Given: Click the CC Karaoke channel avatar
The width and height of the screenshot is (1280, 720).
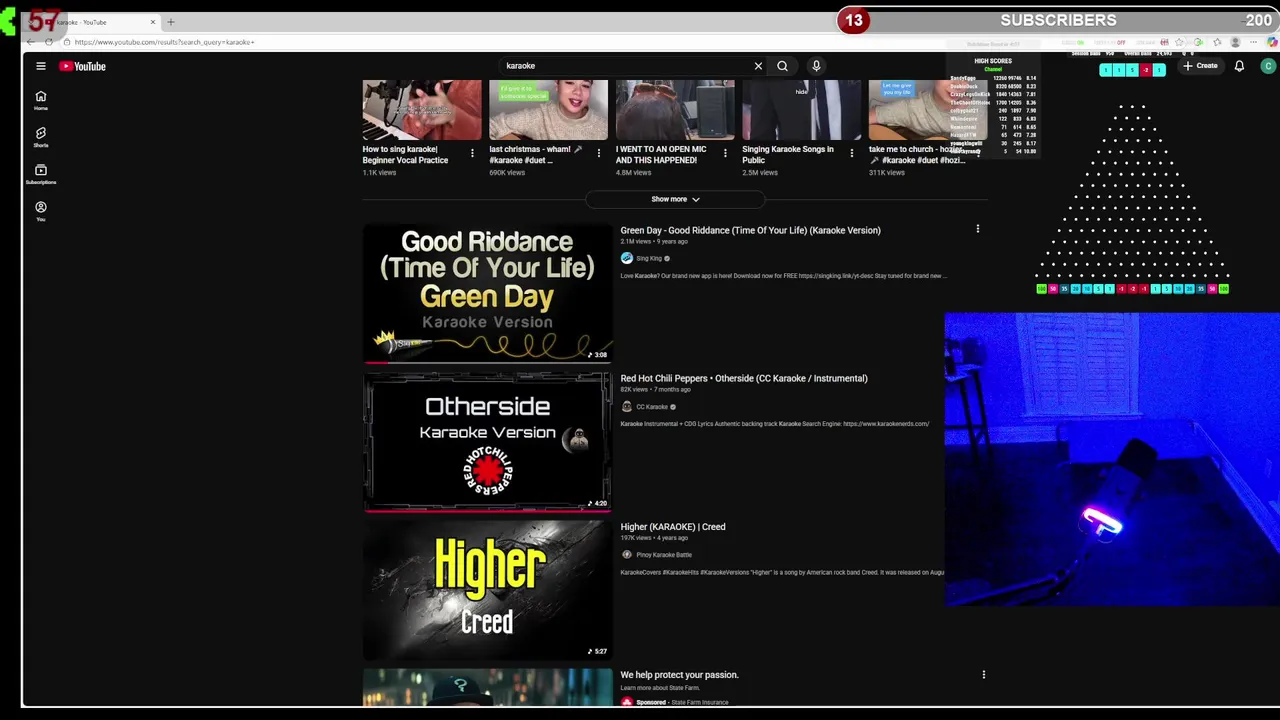Looking at the screenshot, I should coord(627,407).
